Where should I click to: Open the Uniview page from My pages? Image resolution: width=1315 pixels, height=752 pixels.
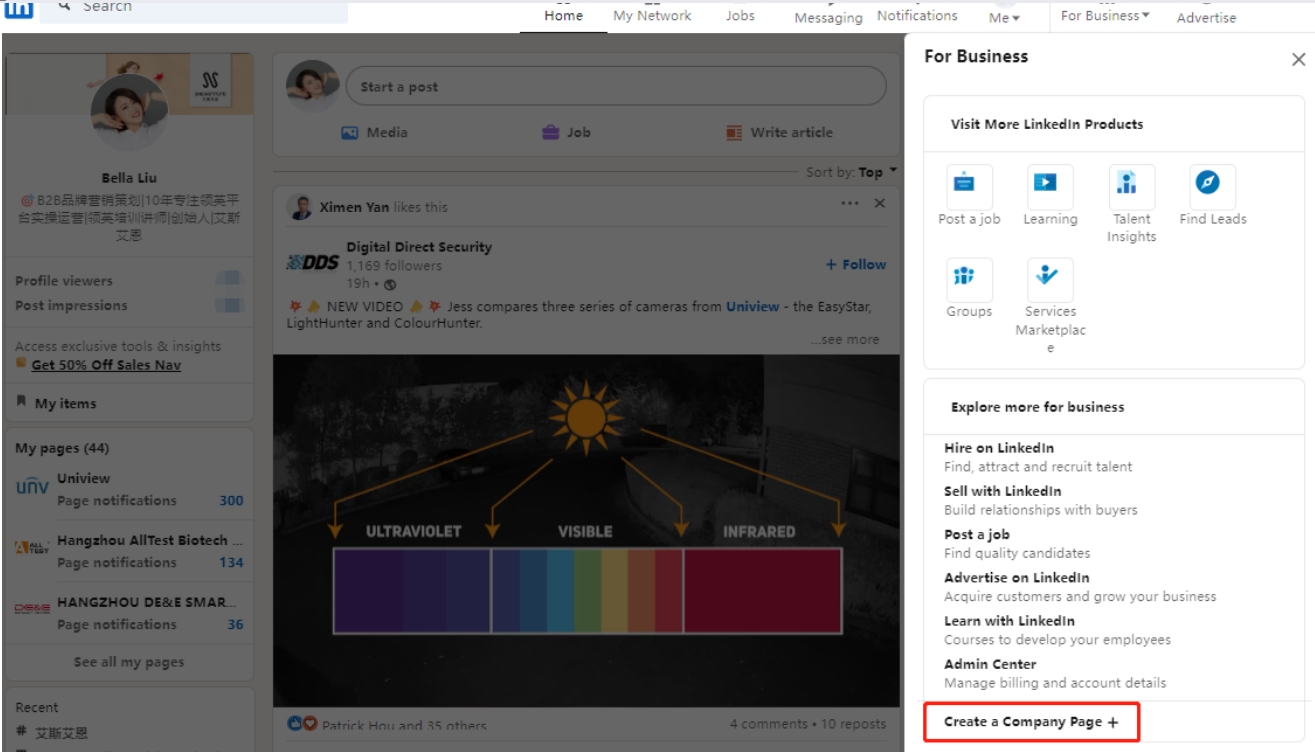click(x=84, y=478)
